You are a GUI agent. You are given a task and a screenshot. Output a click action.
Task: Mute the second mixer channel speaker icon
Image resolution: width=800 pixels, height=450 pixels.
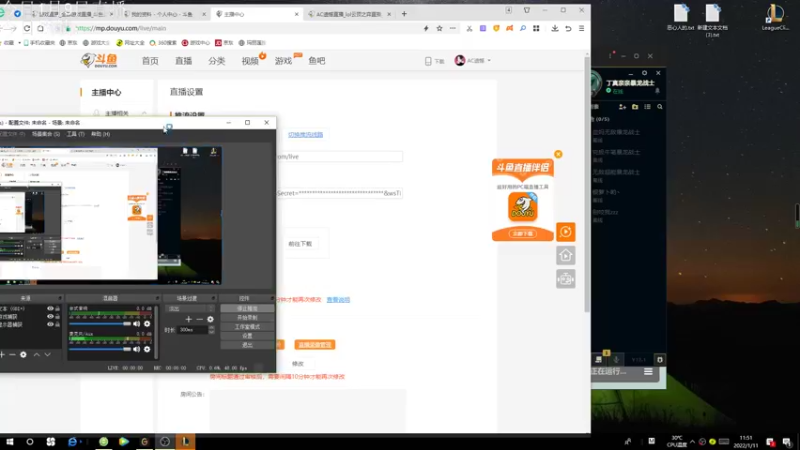(x=136, y=349)
